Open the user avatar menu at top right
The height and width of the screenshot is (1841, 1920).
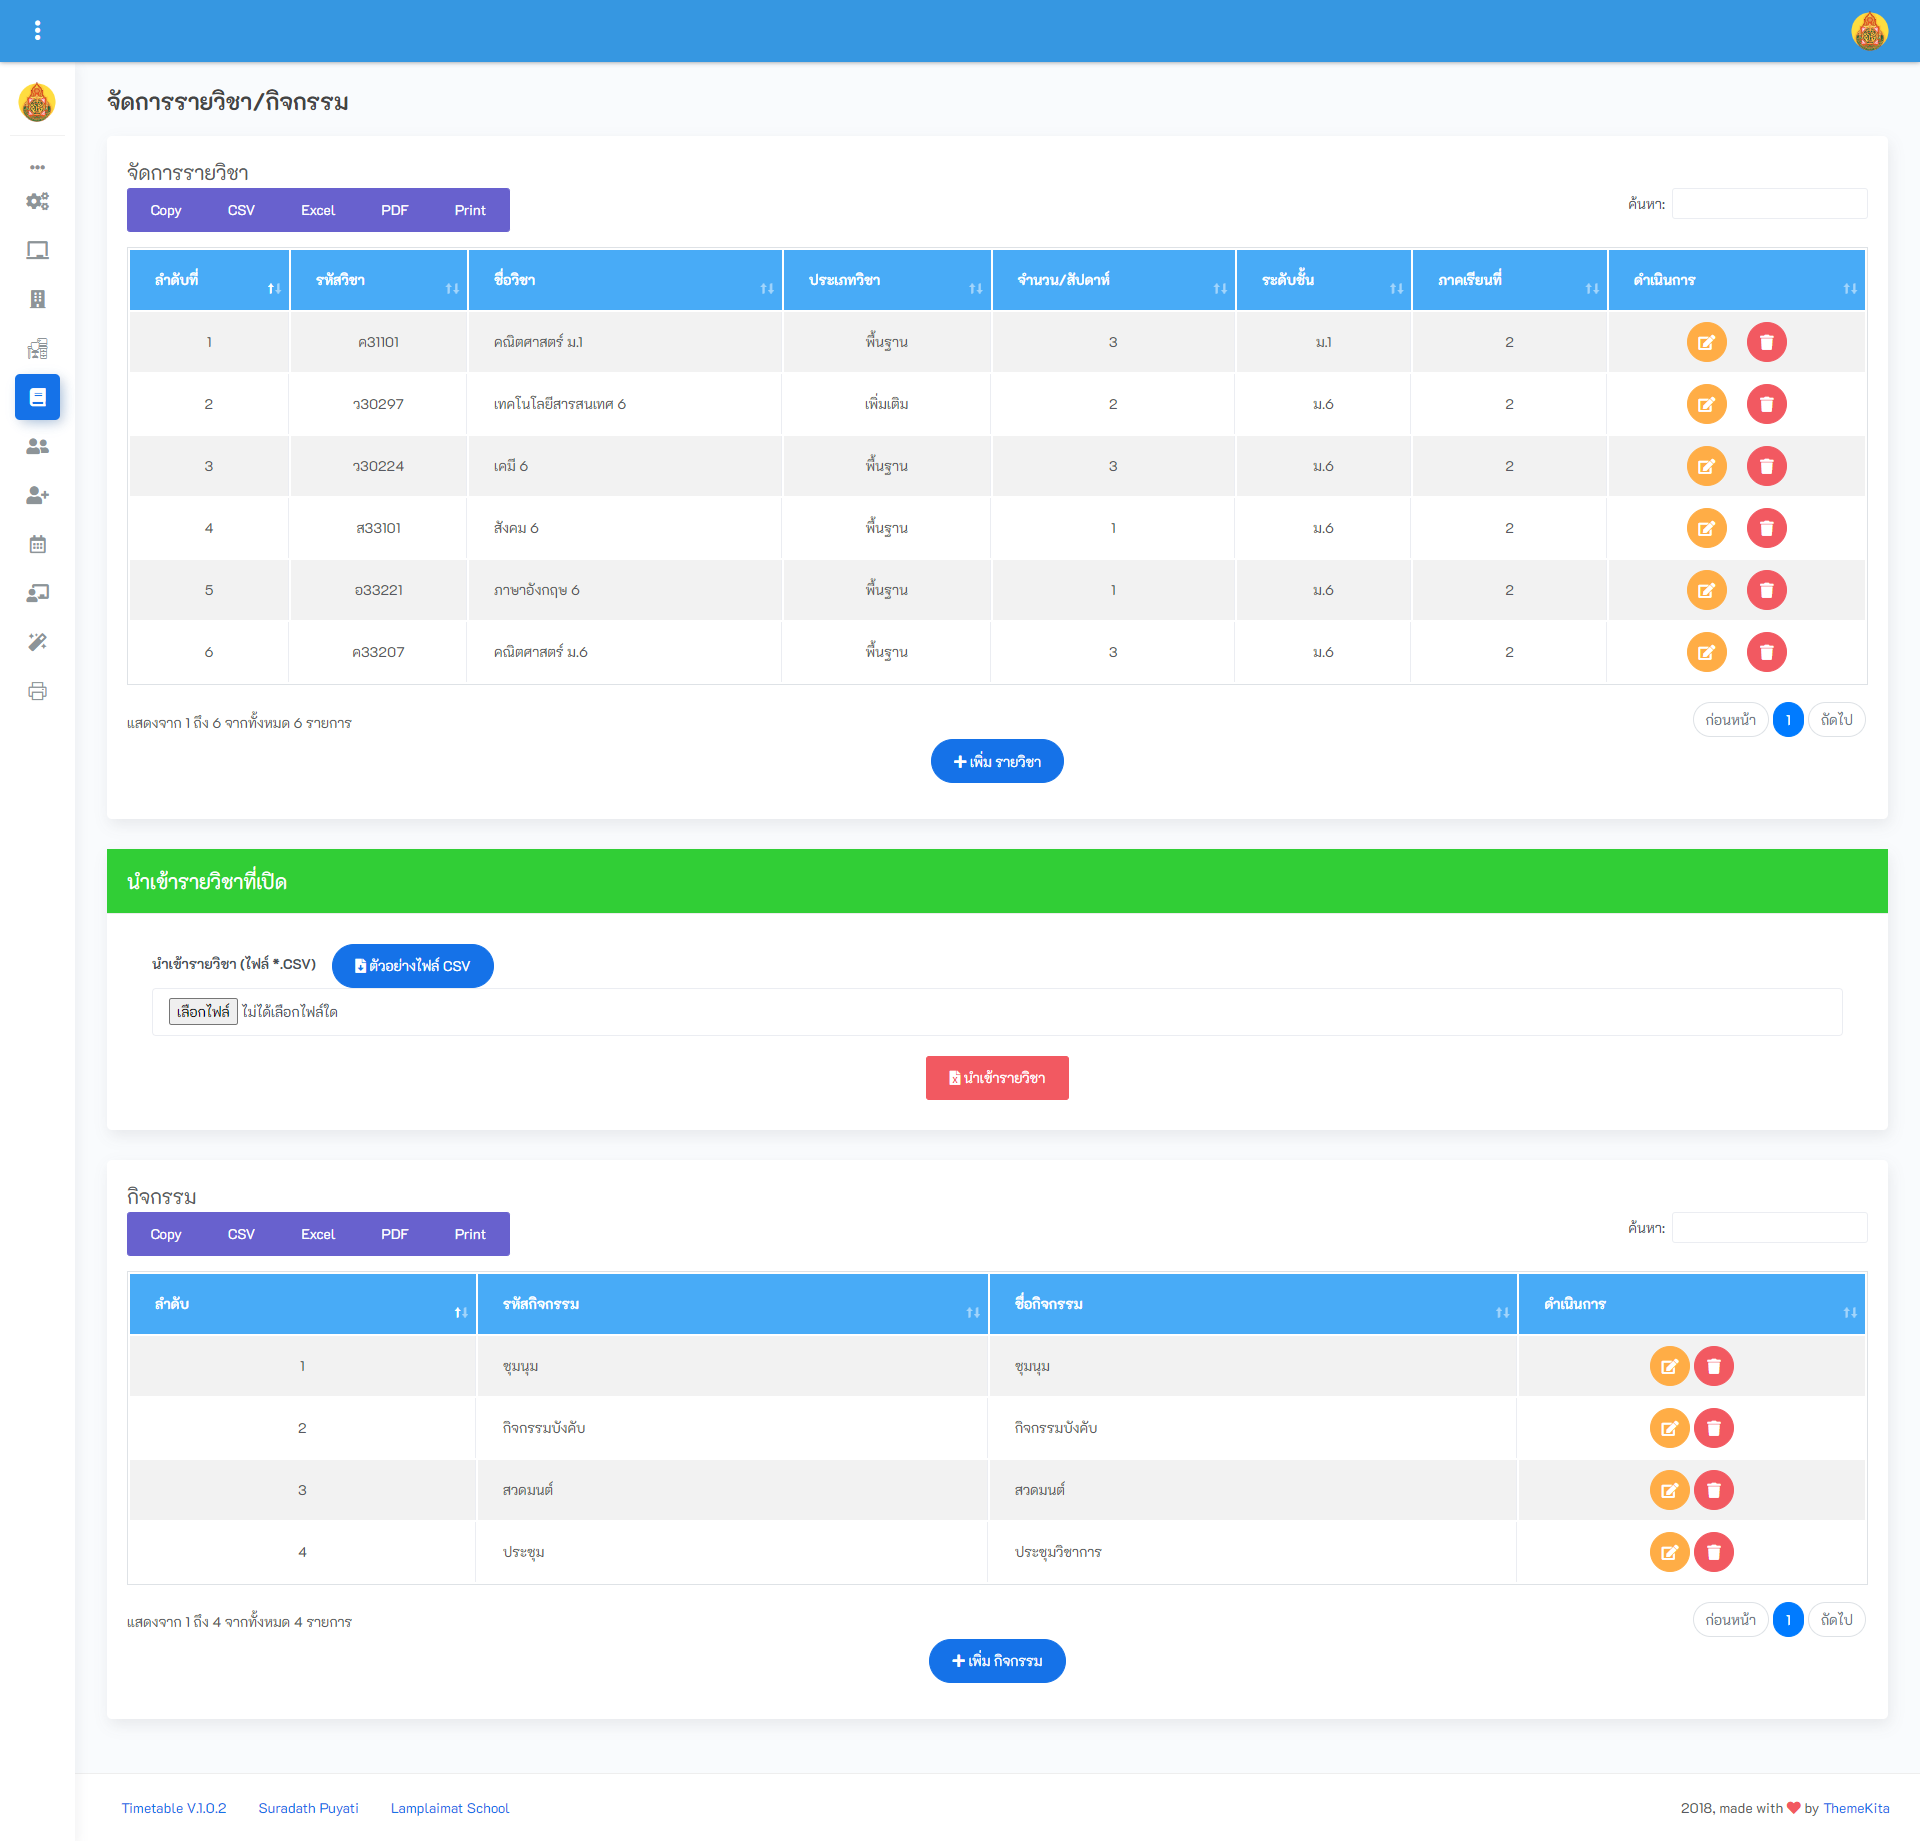(x=1869, y=31)
